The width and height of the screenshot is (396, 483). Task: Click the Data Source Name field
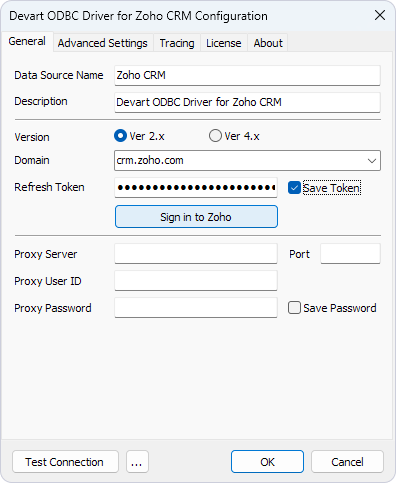[247, 75]
